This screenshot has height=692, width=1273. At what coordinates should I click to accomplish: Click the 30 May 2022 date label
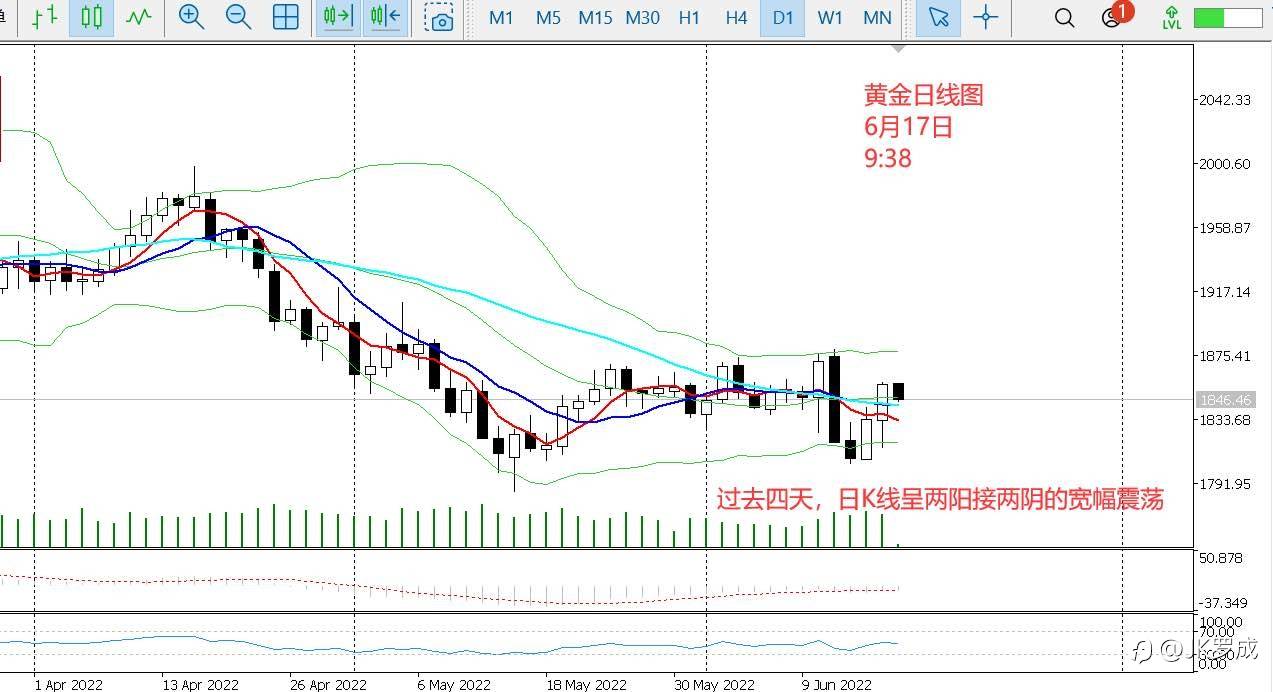(x=715, y=685)
